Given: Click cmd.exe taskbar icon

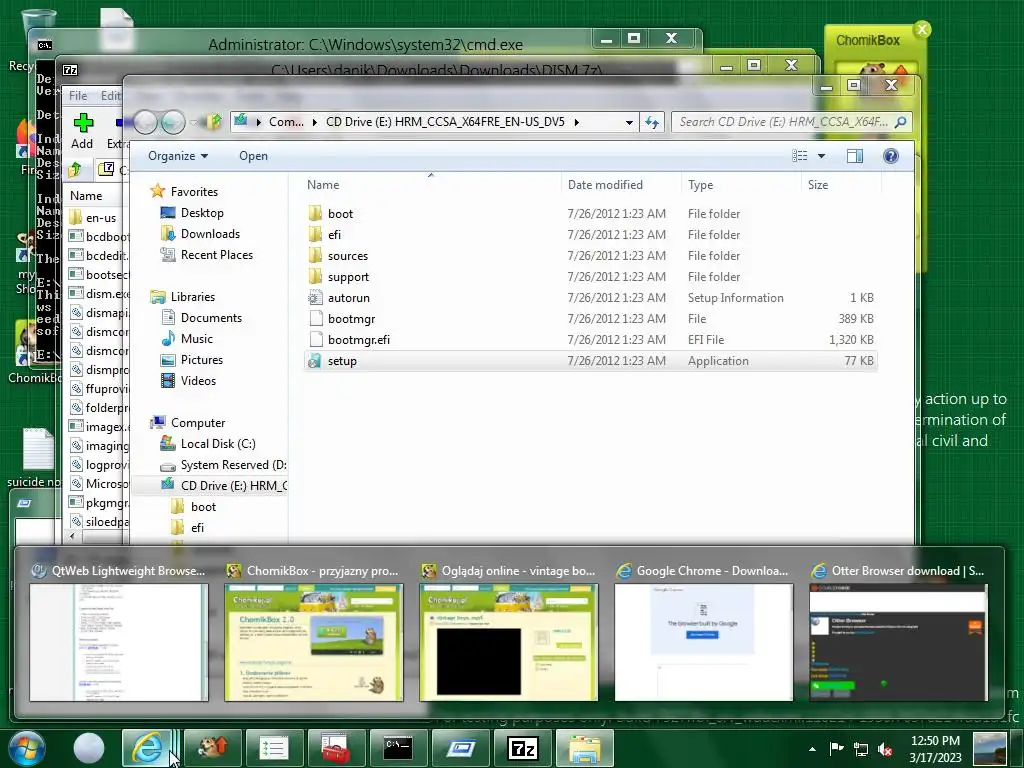Looking at the screenshot, I should click(x=398, y=748).
